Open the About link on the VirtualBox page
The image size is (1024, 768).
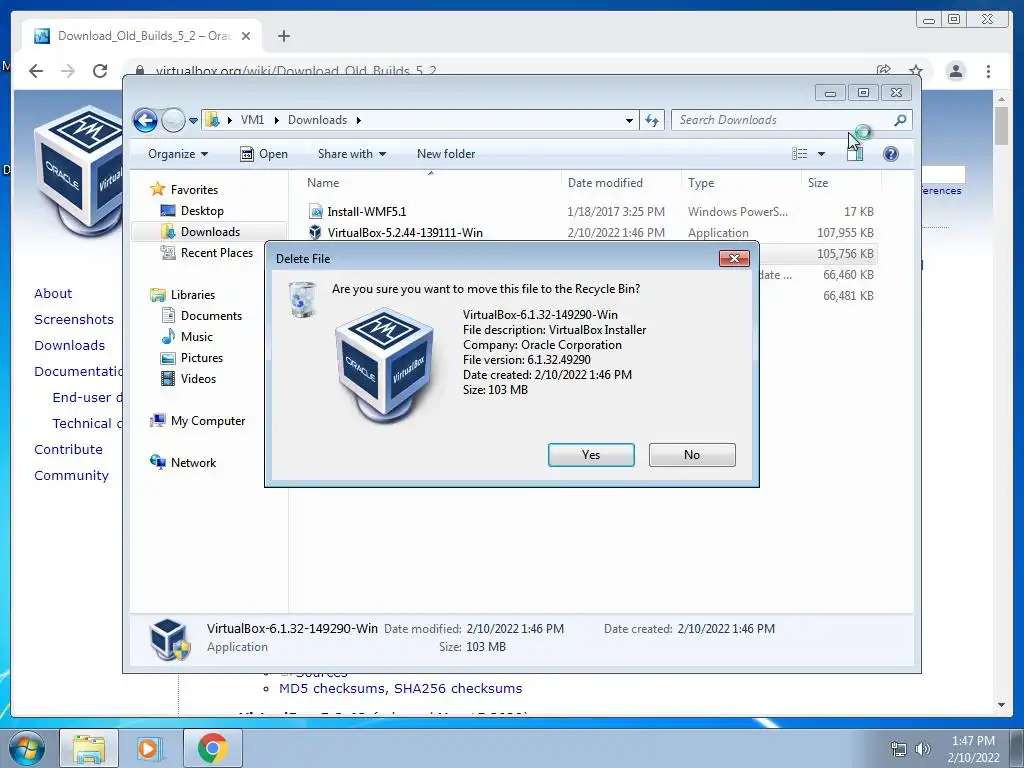pos(53,293)
